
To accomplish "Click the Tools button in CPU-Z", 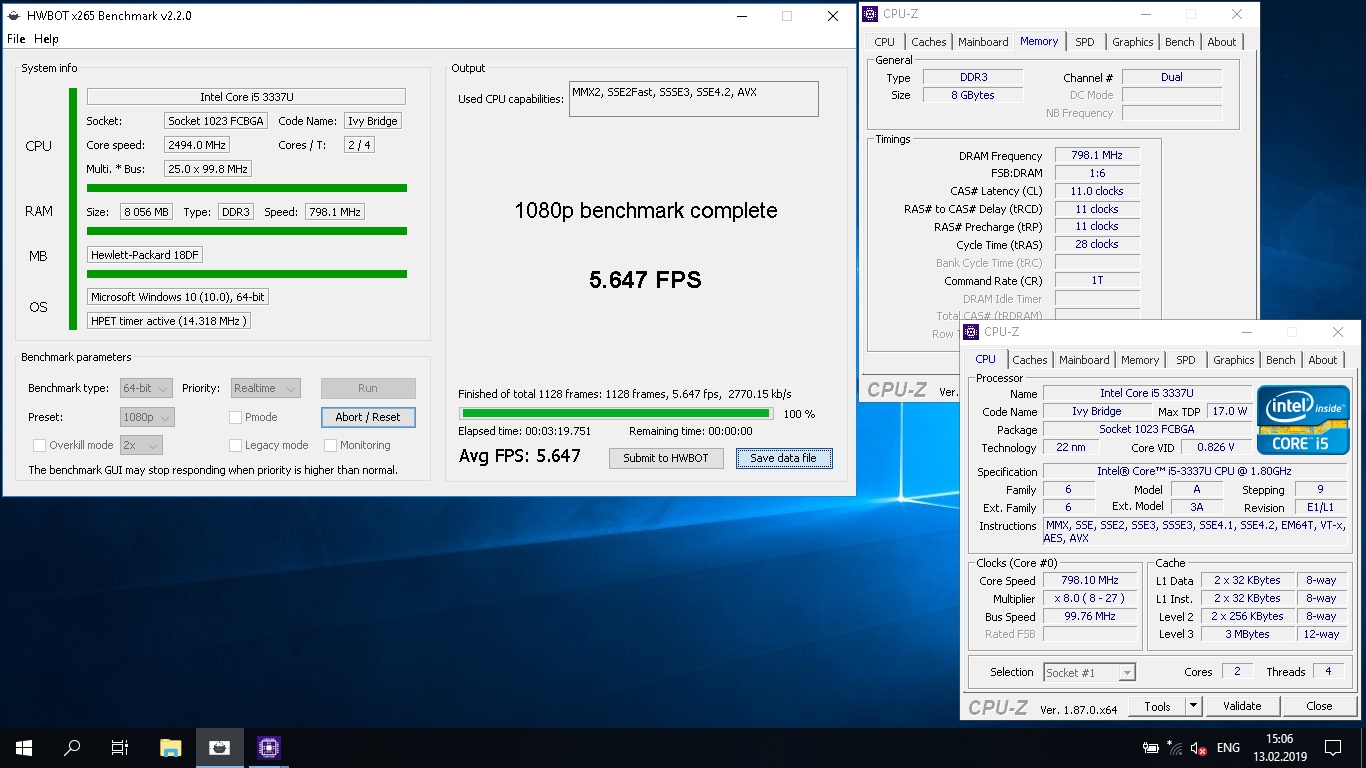I will tap(1157, 706).
